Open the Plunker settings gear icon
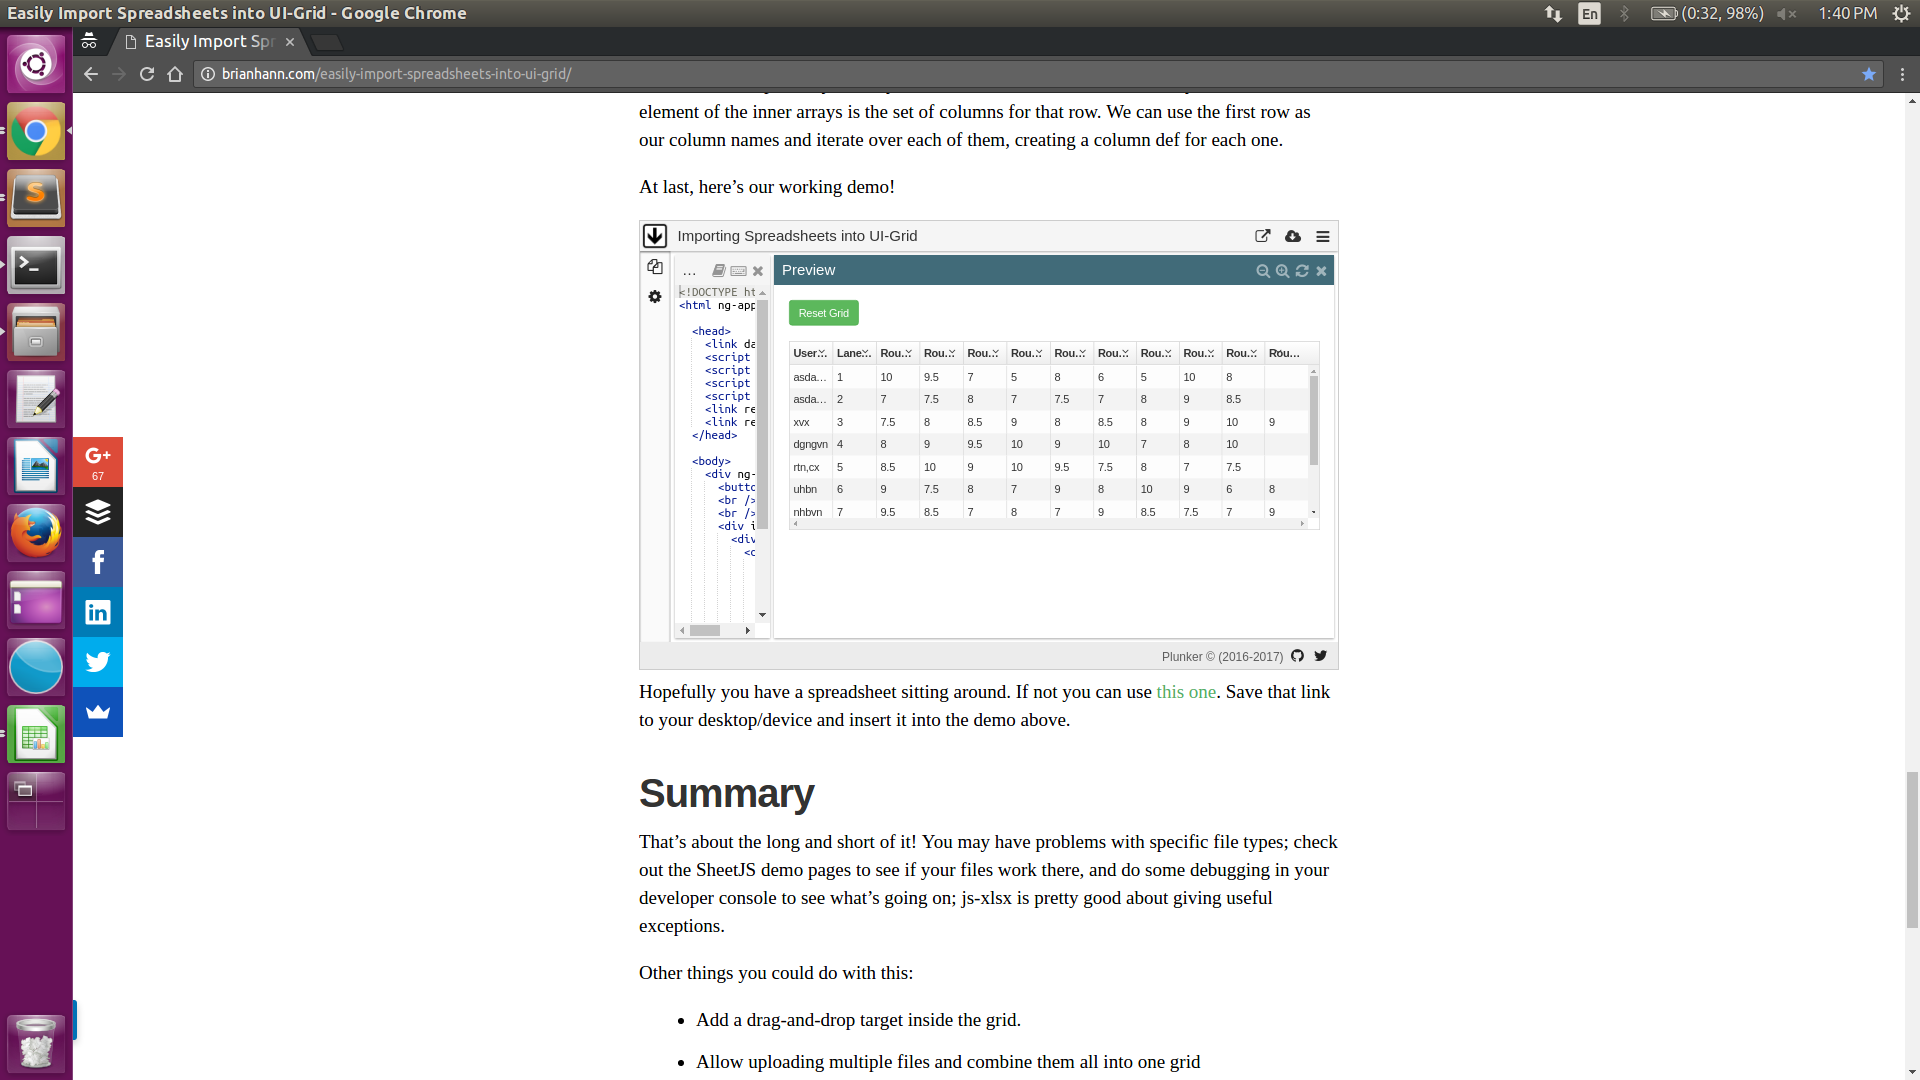Image resolution: width=1920 pixels, height=1080 pixels. [x=655, y=297]
